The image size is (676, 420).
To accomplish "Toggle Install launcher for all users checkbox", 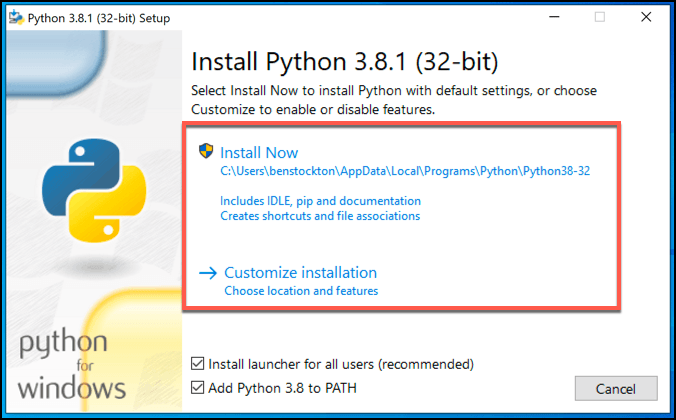I will tap(197, 364).
